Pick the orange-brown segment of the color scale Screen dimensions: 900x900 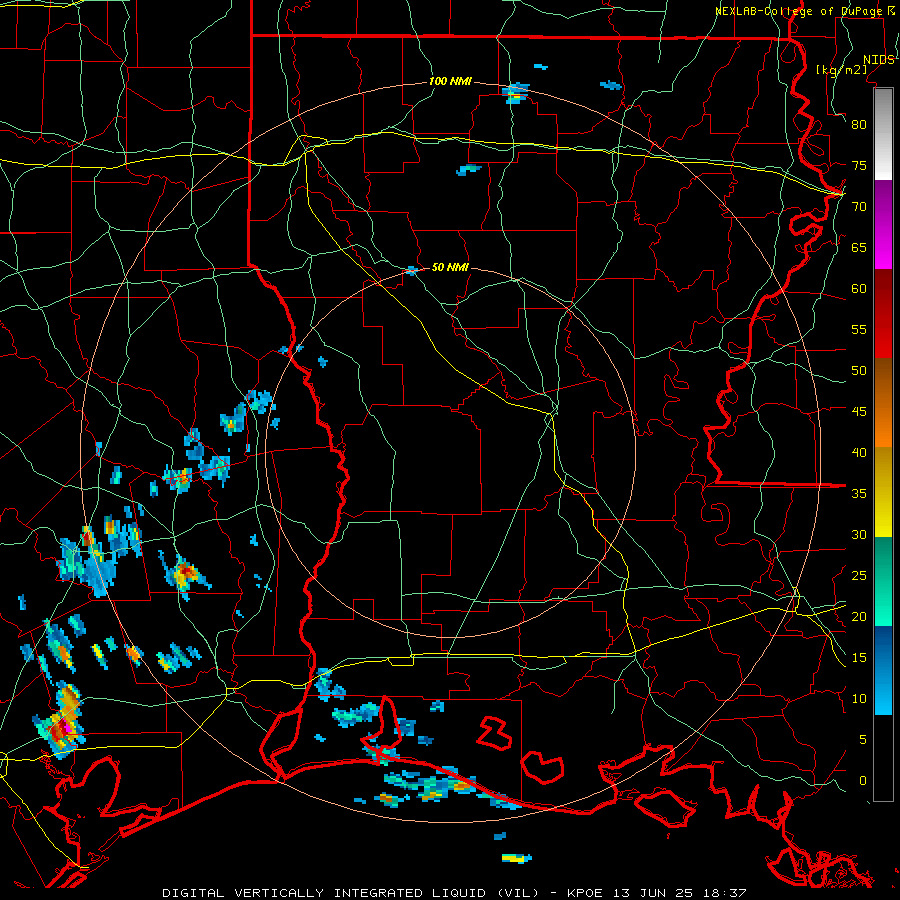pos(883,404)
